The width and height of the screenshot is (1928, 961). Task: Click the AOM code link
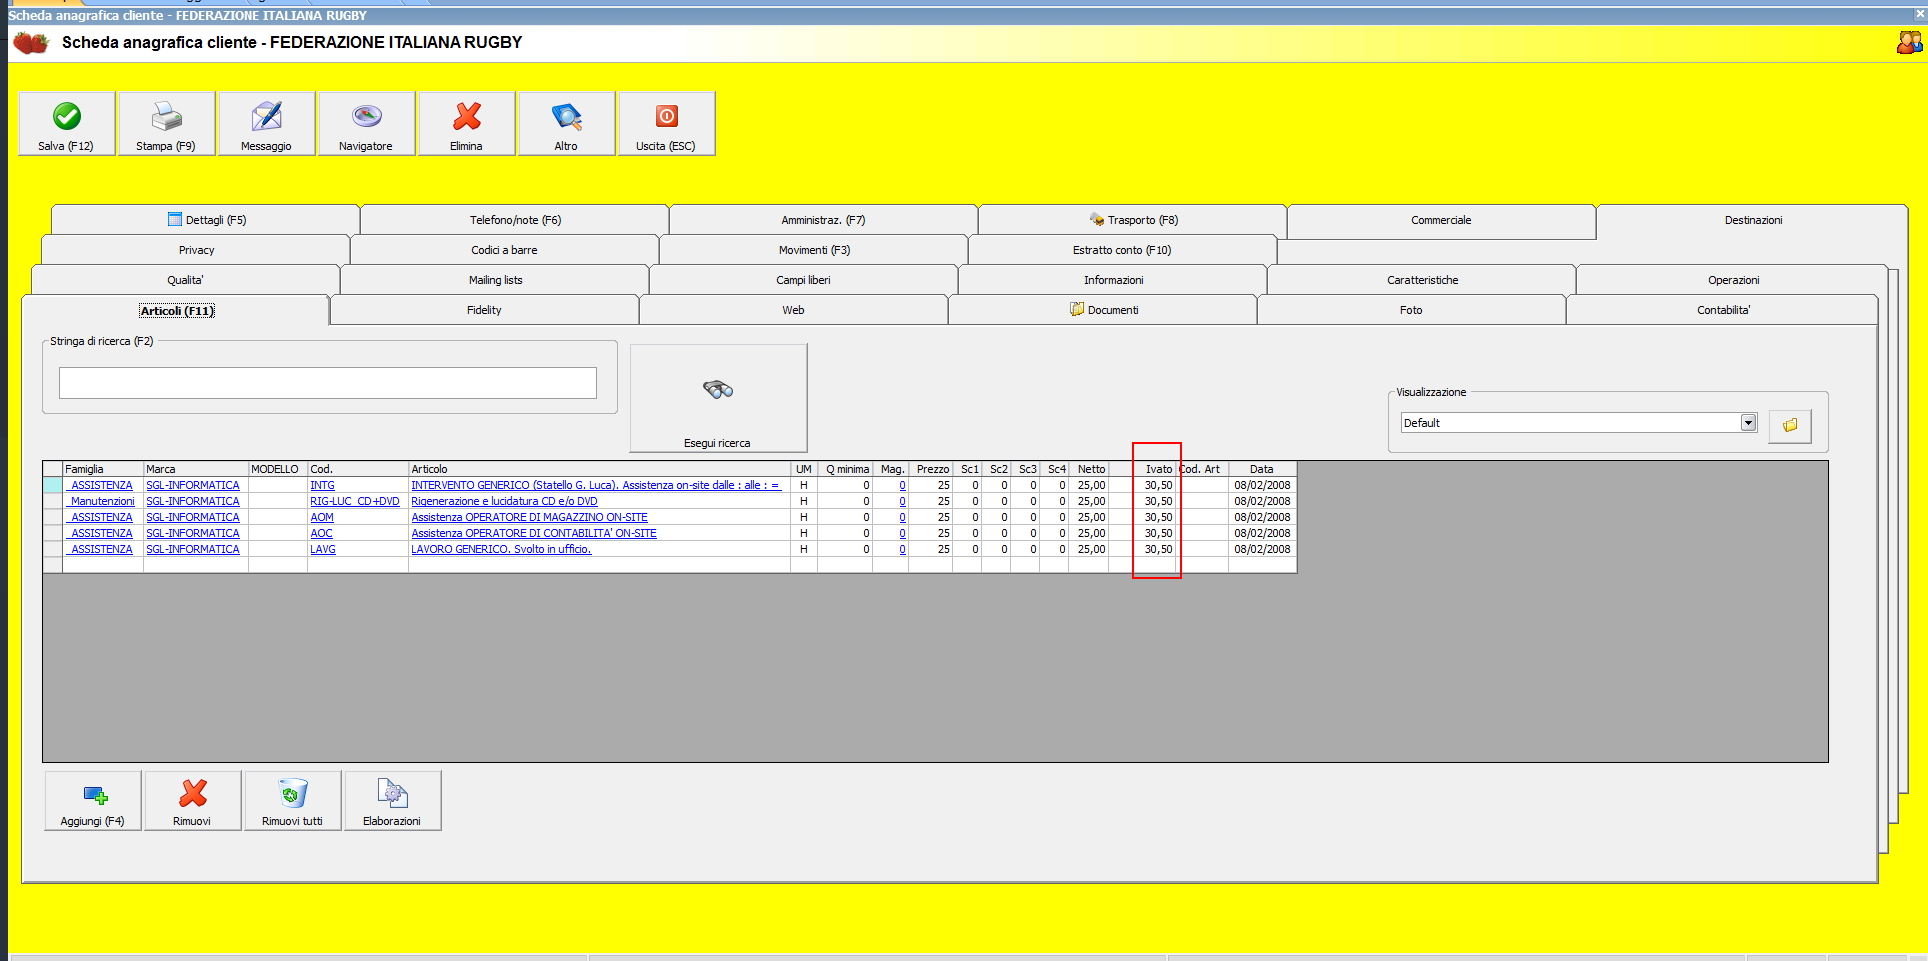pyautogui.click(x=322, y=517)
